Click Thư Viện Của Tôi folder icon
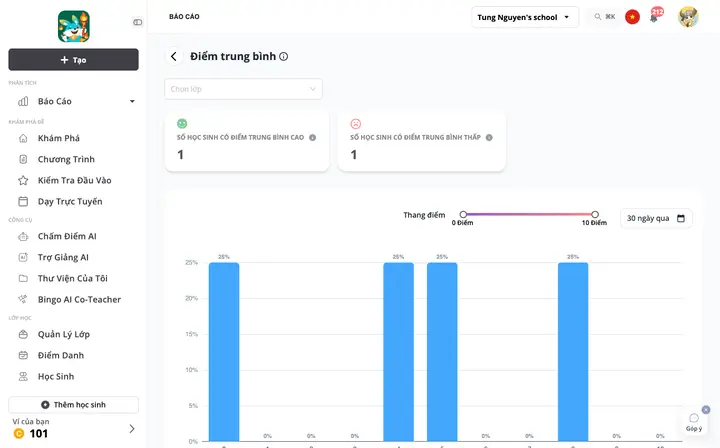Image resolution: width=720 pixels, height=448 pixels. point(23,278)
